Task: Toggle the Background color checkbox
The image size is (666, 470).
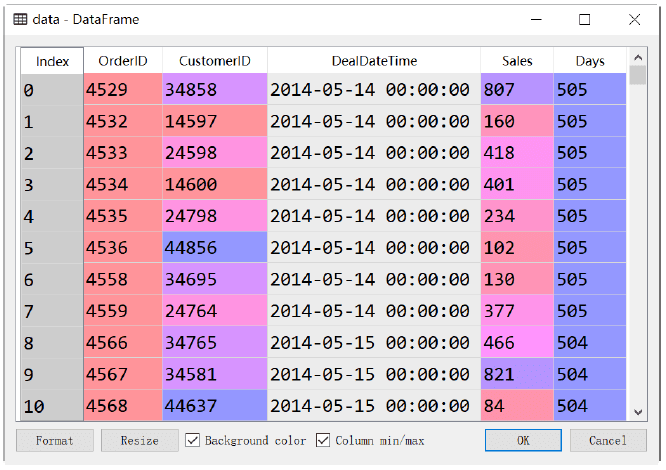Action: [192, 440]
